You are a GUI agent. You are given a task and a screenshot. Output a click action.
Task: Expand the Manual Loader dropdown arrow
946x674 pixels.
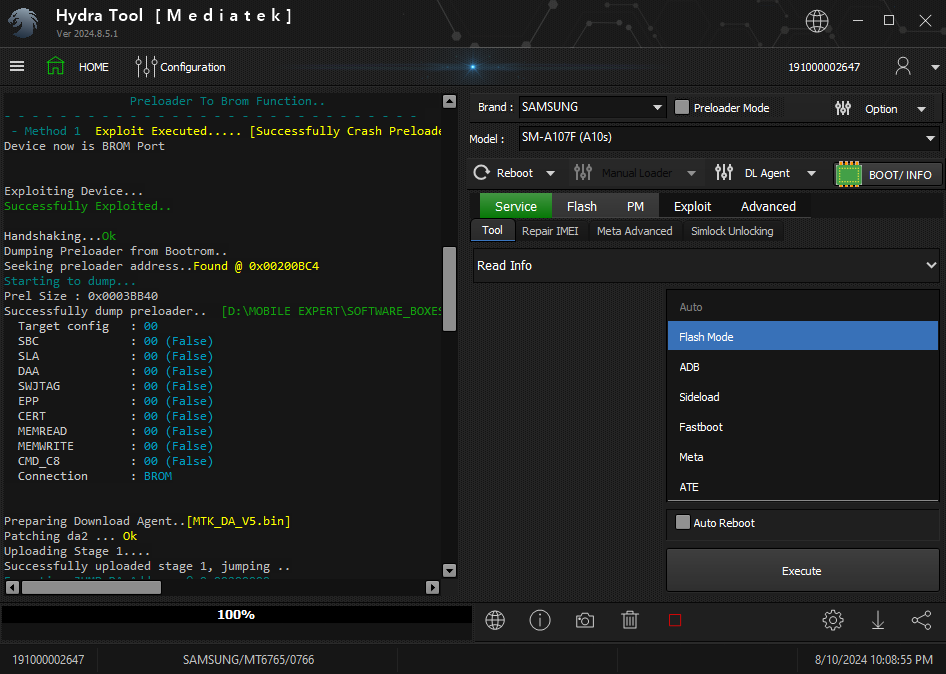click(x=691, y=174)
